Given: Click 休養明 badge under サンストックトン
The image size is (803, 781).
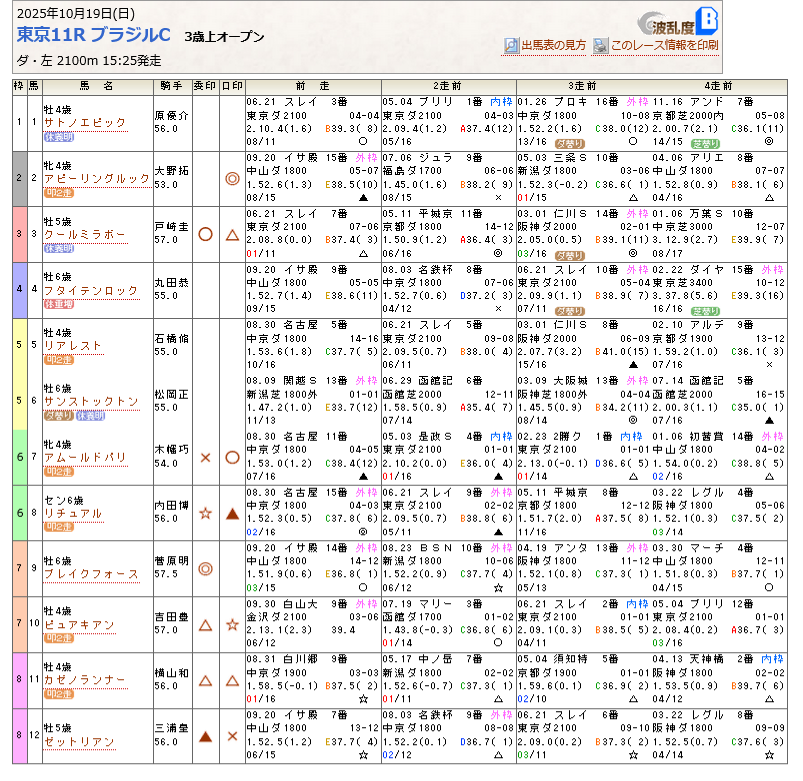Looking at the screenshot, I should pyautogui.click(x=91, y=416).
